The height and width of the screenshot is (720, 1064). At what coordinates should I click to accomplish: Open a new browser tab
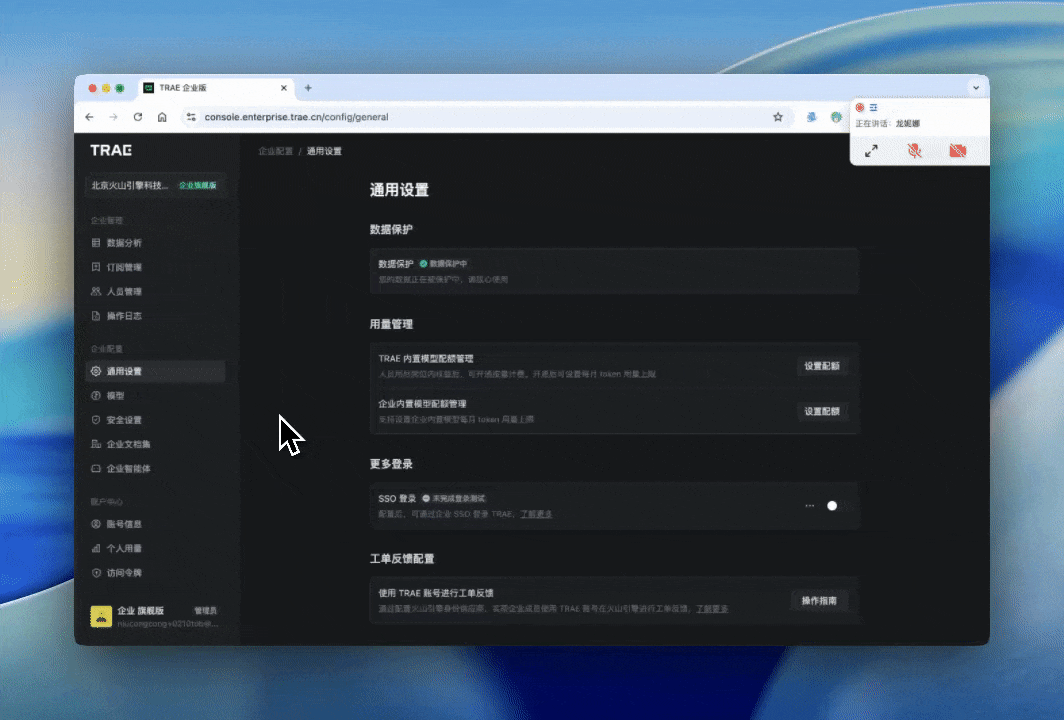(x=308, y=88)
